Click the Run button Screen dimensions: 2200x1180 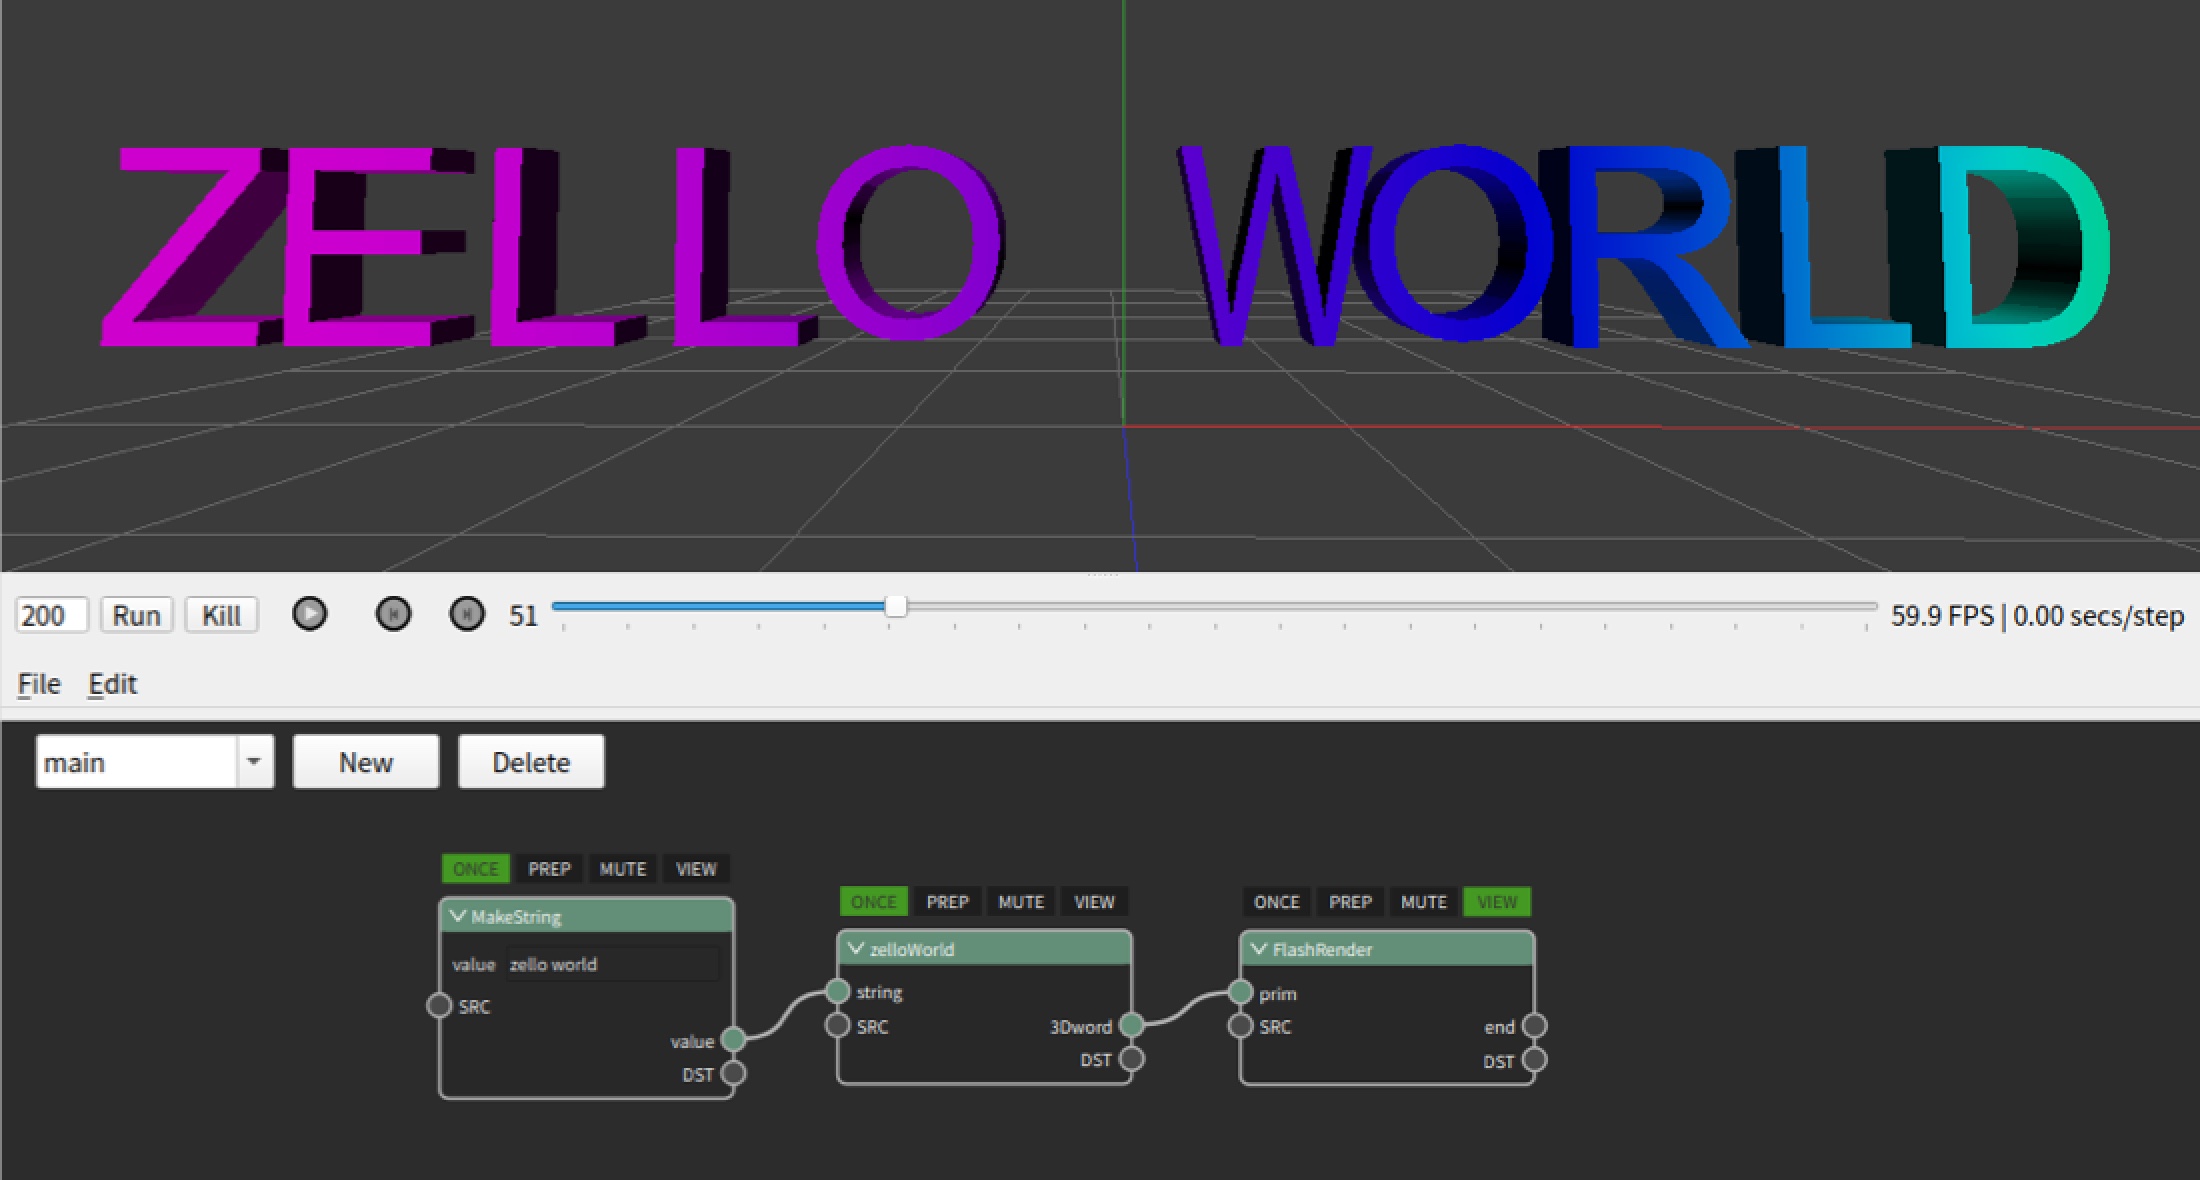[136, 615]
